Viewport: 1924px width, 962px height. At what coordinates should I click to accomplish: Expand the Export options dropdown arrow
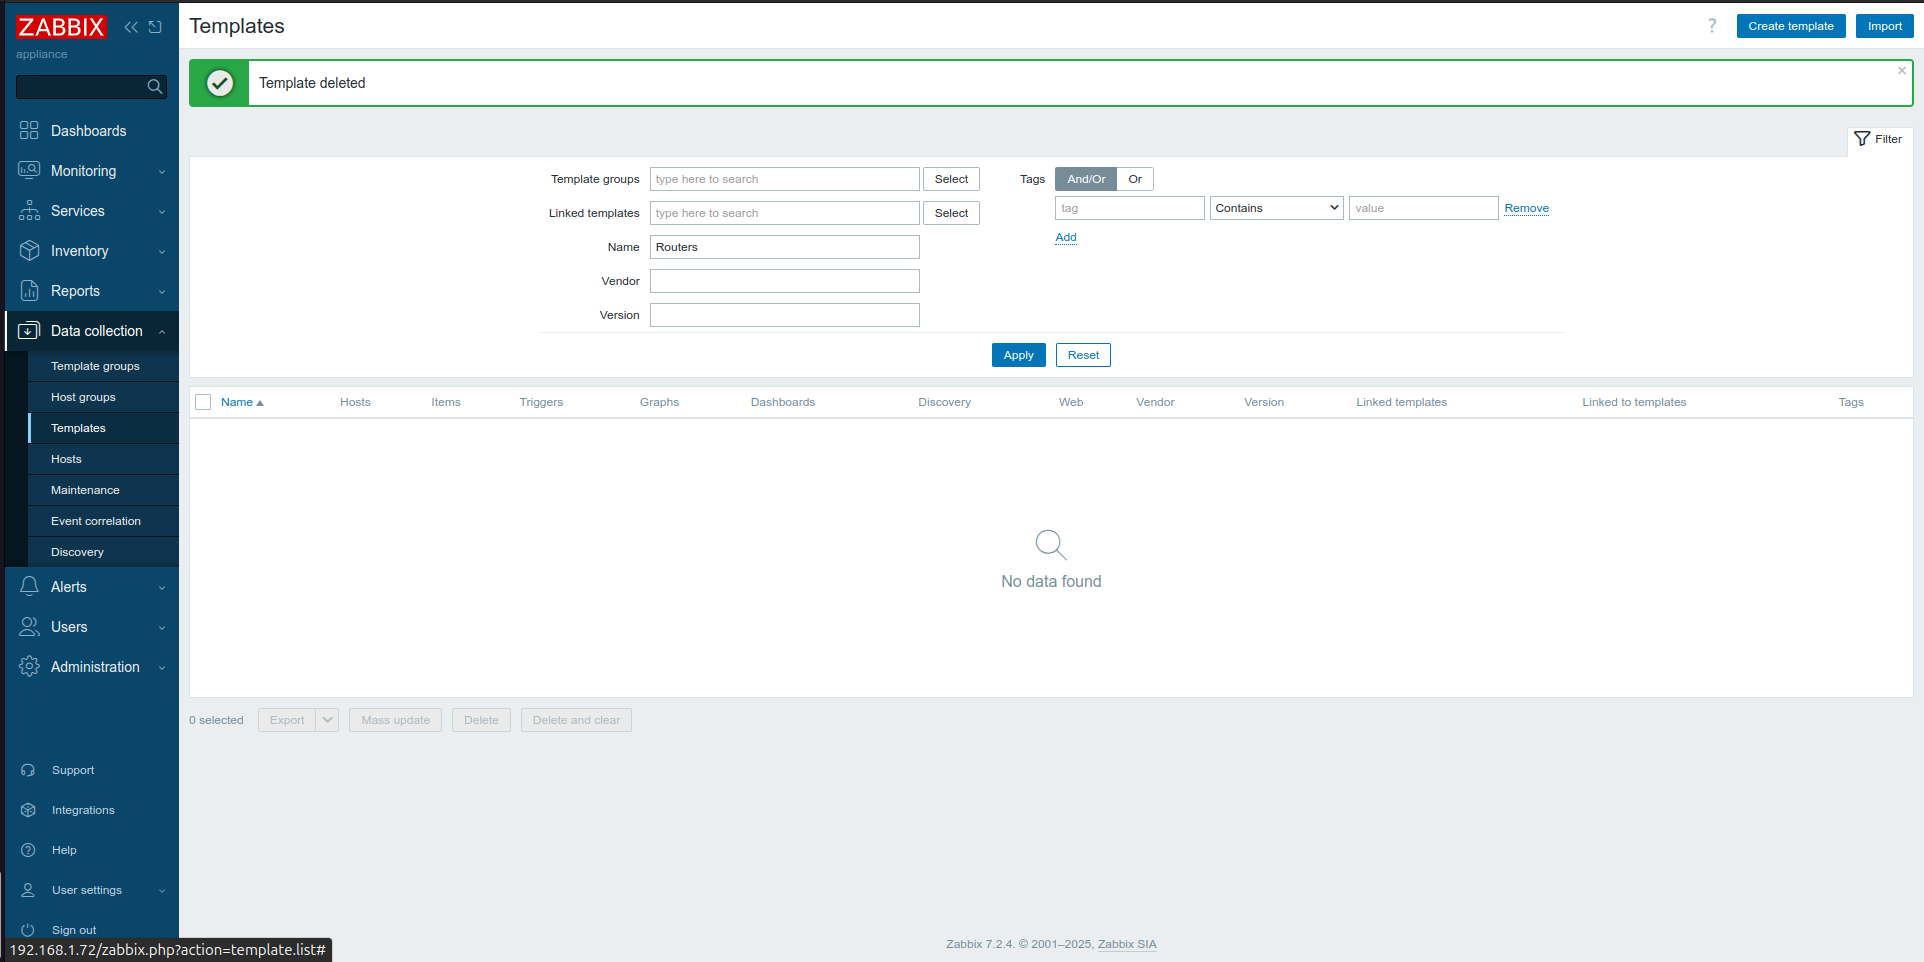(326, 719)
